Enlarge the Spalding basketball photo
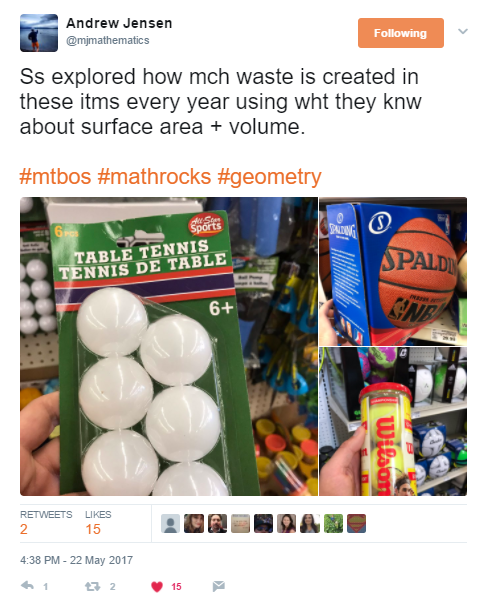 [x=393, y=271]
